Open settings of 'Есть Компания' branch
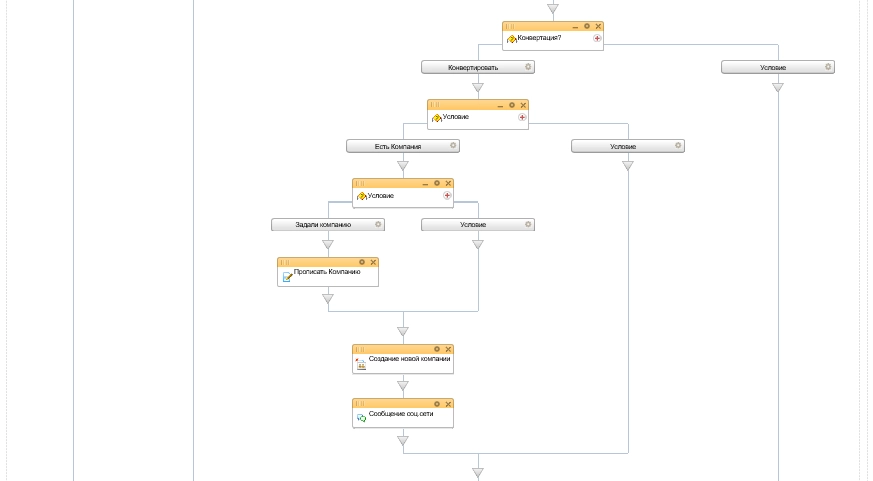Viewport: 873px width, 481px height. click(453, 146)
